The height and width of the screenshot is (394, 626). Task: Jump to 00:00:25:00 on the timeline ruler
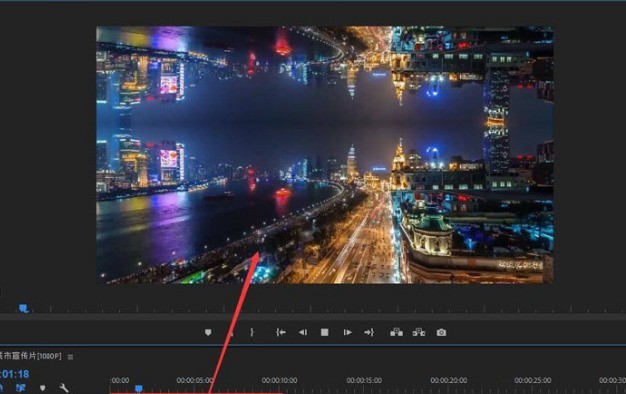533,380
